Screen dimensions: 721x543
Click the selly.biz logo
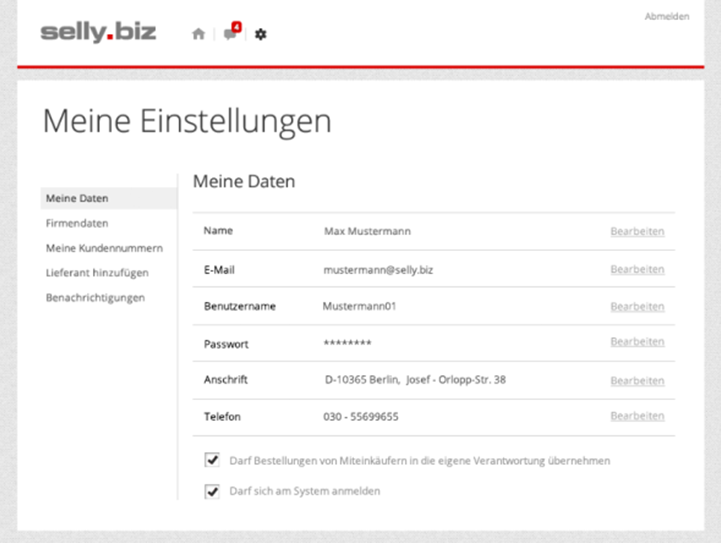(x=98, y=32)
